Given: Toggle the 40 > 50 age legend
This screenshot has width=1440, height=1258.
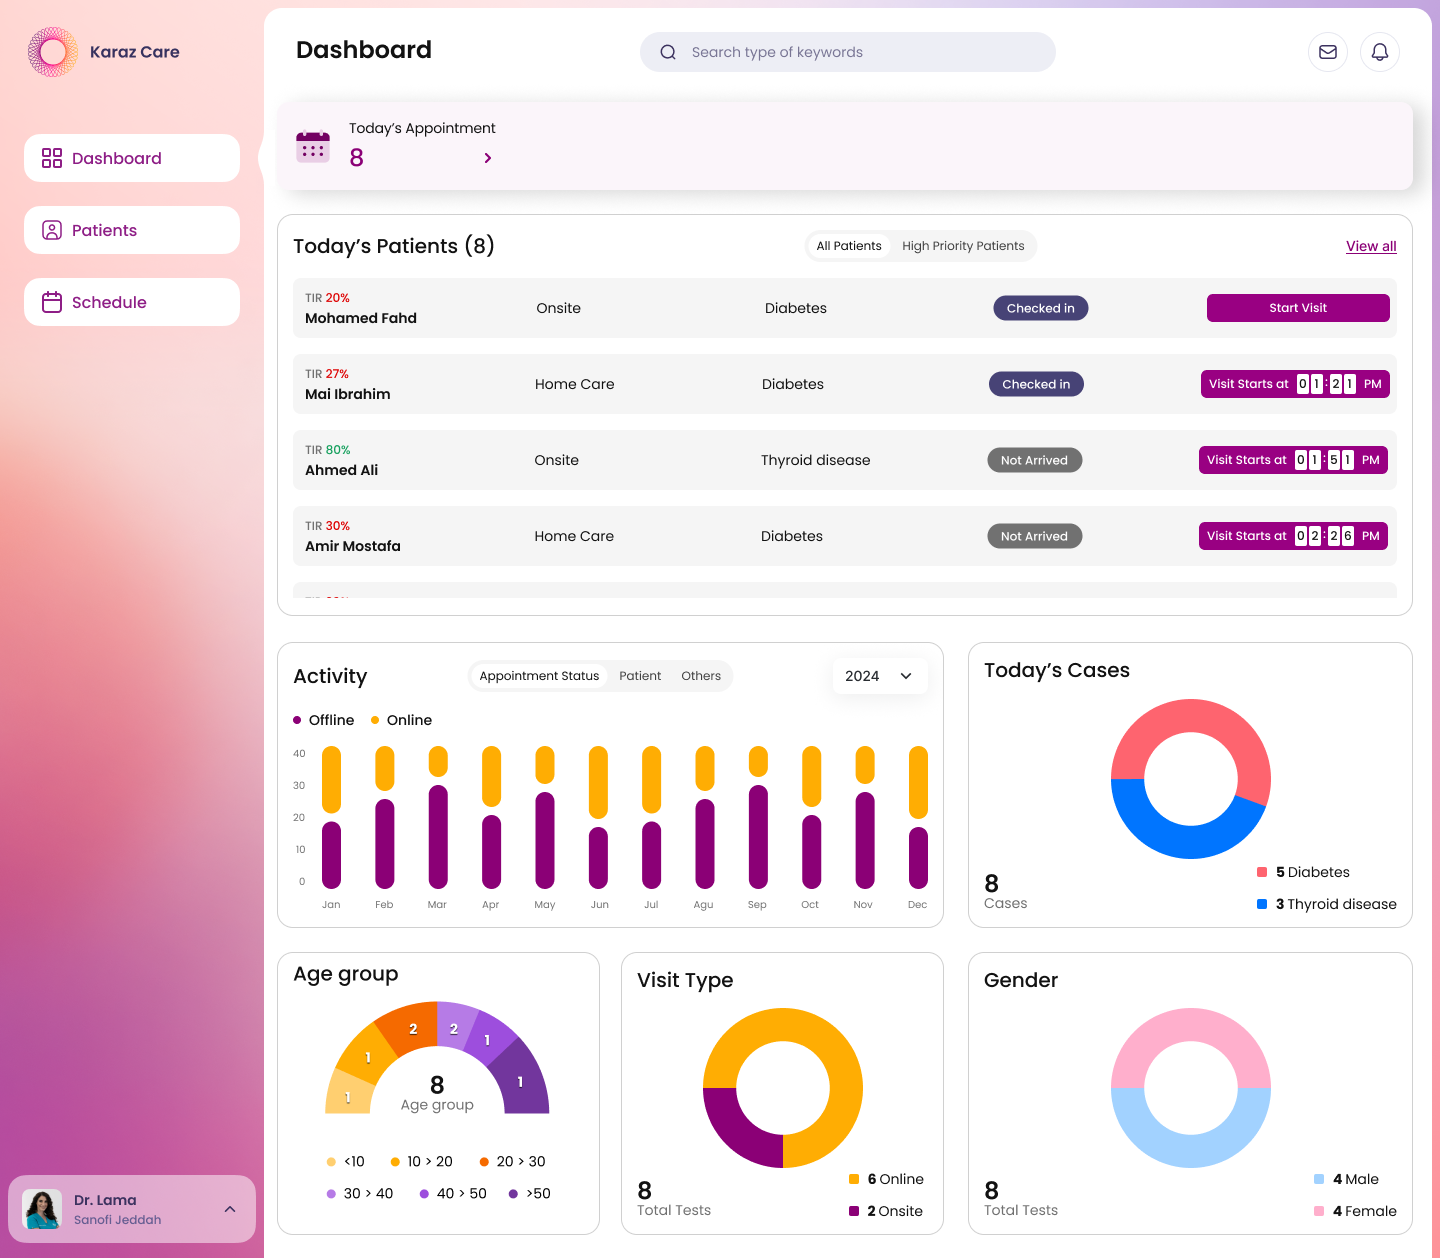Looking at the screenshot, I should click(453, 1193).
